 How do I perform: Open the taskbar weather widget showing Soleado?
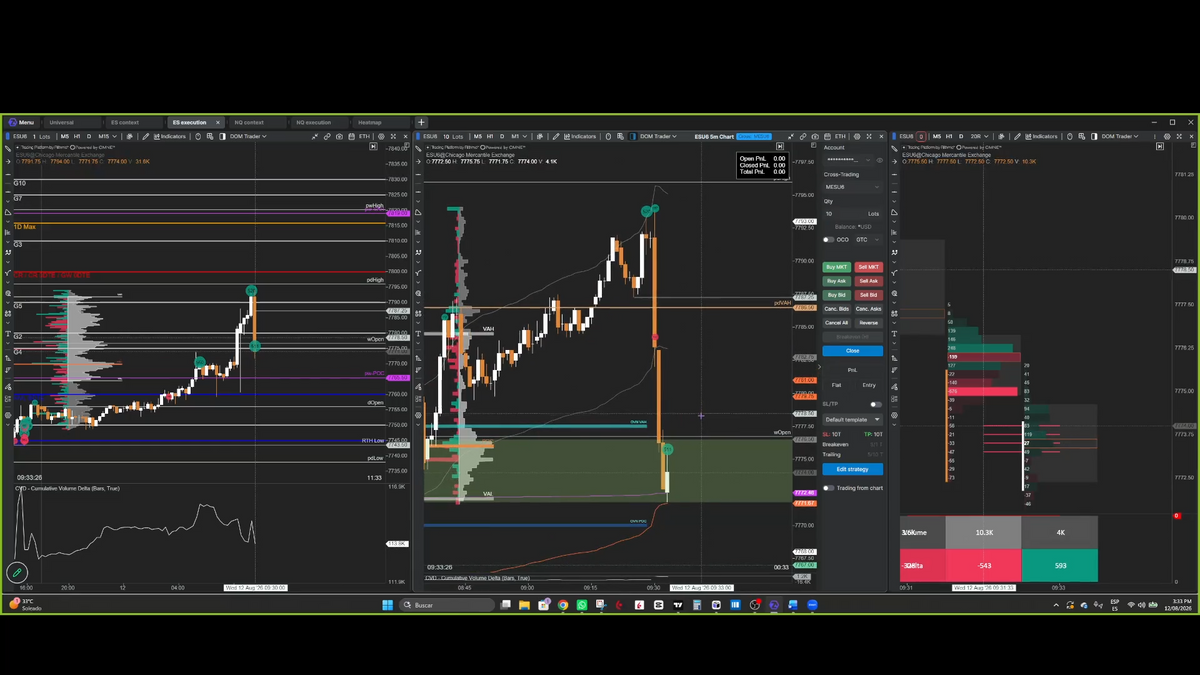(26, 605)
